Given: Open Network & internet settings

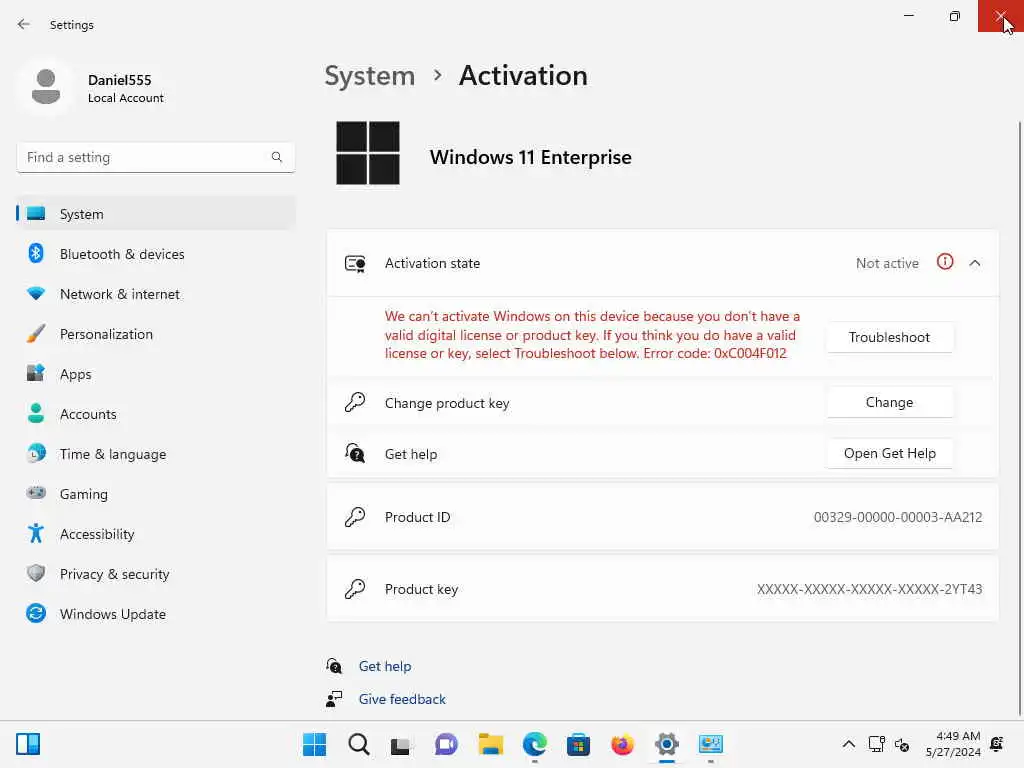Looking at the screenshot, I should [155, 294].
